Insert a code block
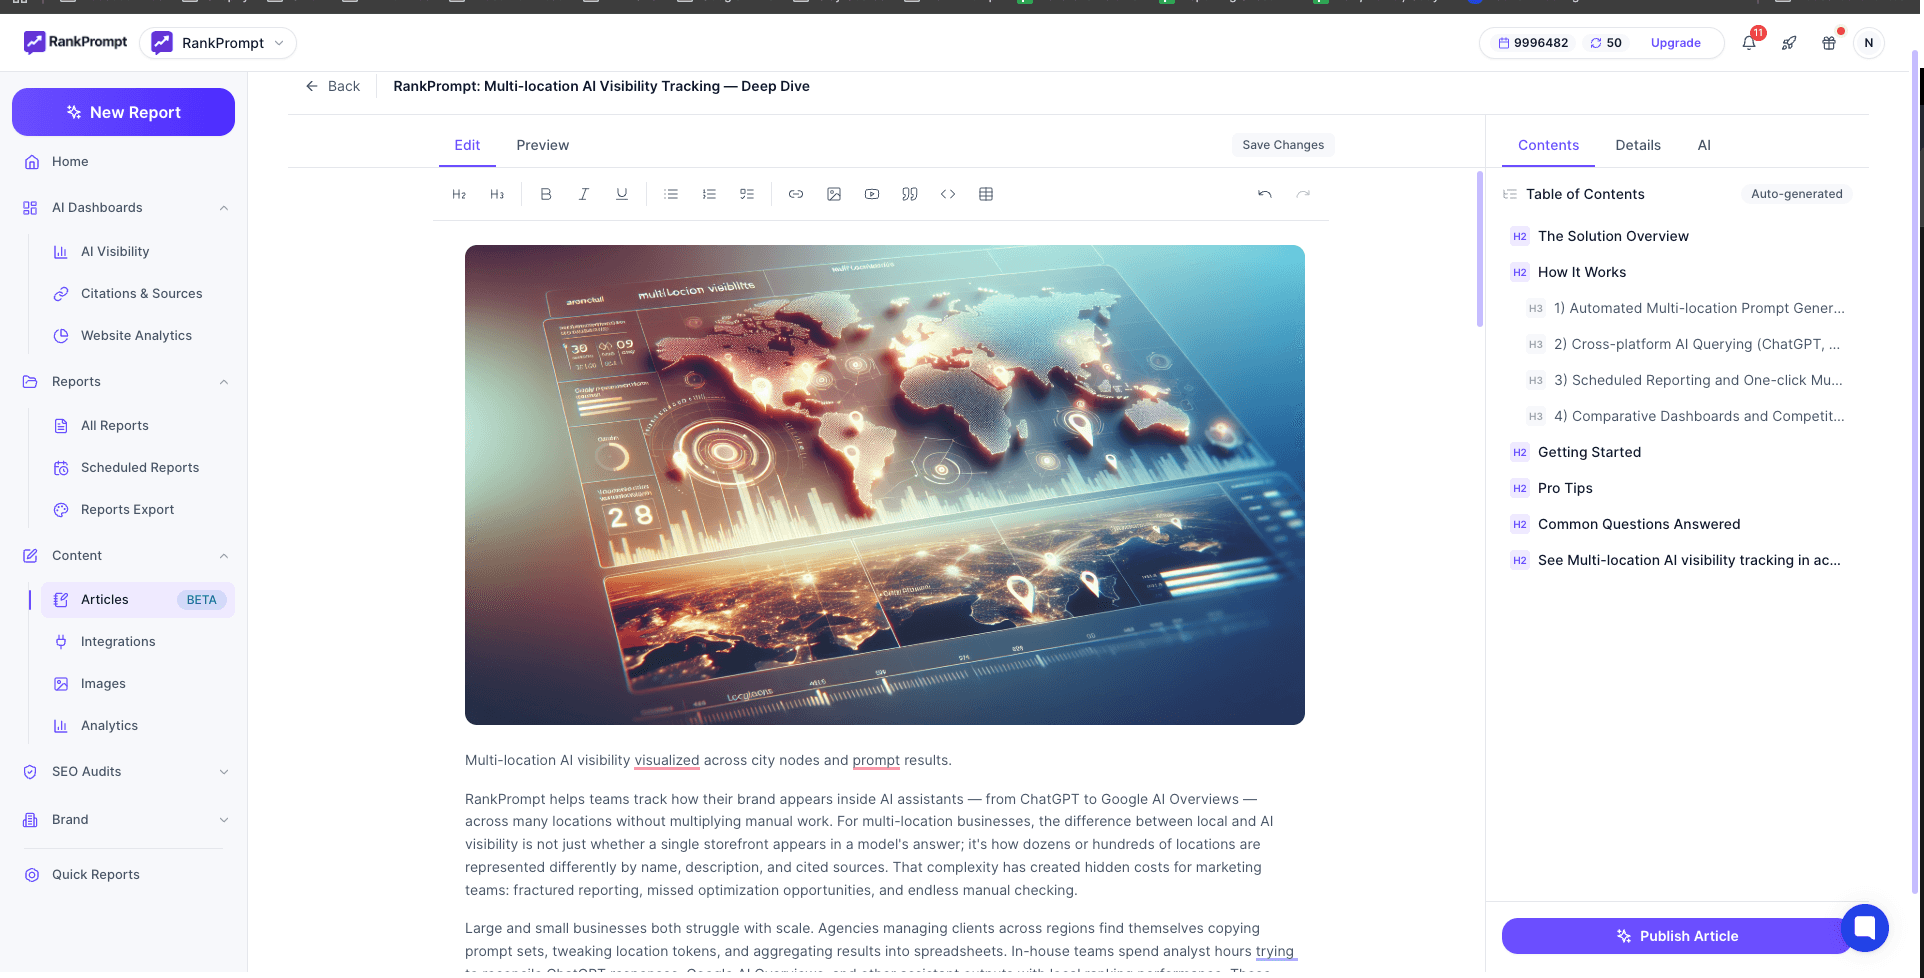 pos(948,194)
